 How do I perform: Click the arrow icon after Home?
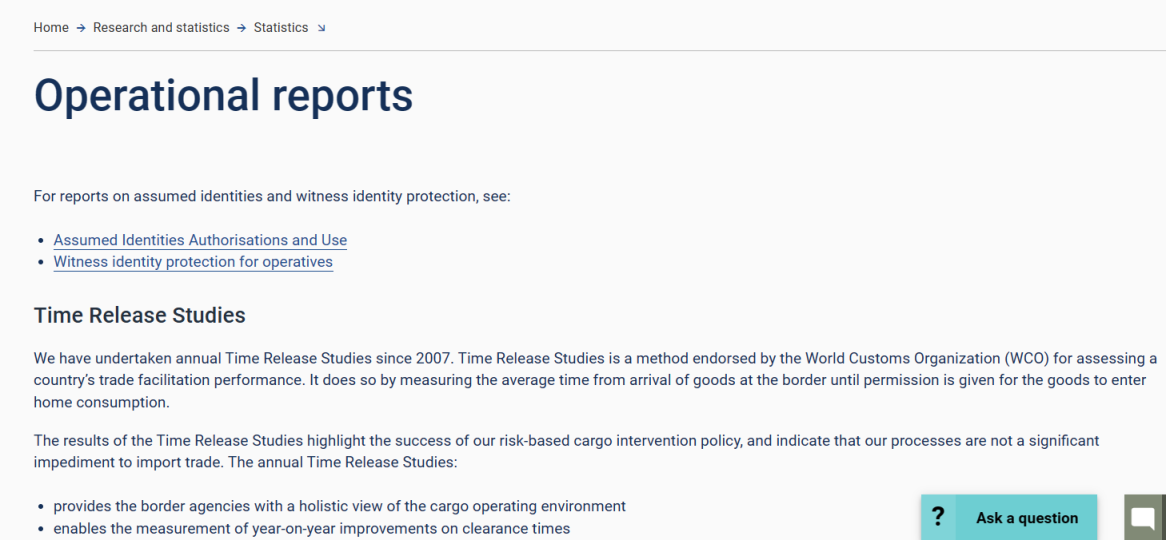(81, 28)
